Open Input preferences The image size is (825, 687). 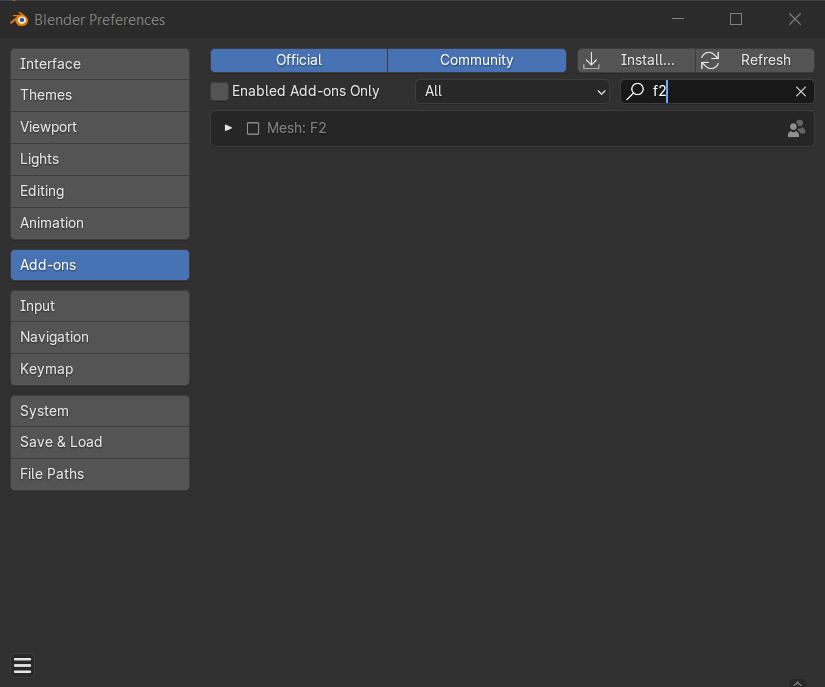coord(100,306)
